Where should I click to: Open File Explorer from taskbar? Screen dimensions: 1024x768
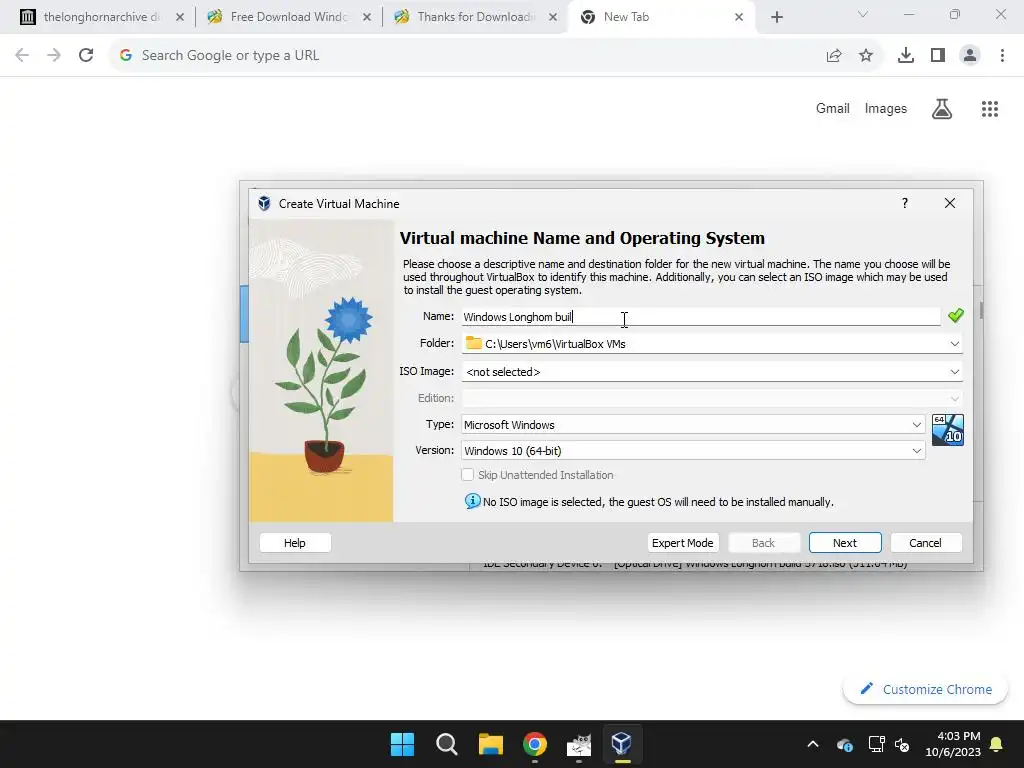click(x=490, y=744)
